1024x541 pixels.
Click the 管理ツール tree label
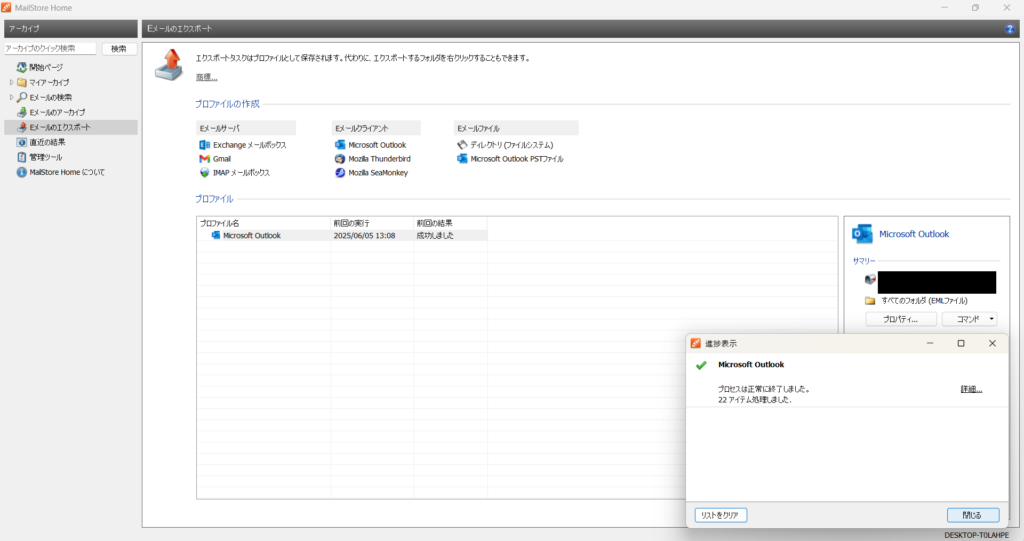(46, 157)
